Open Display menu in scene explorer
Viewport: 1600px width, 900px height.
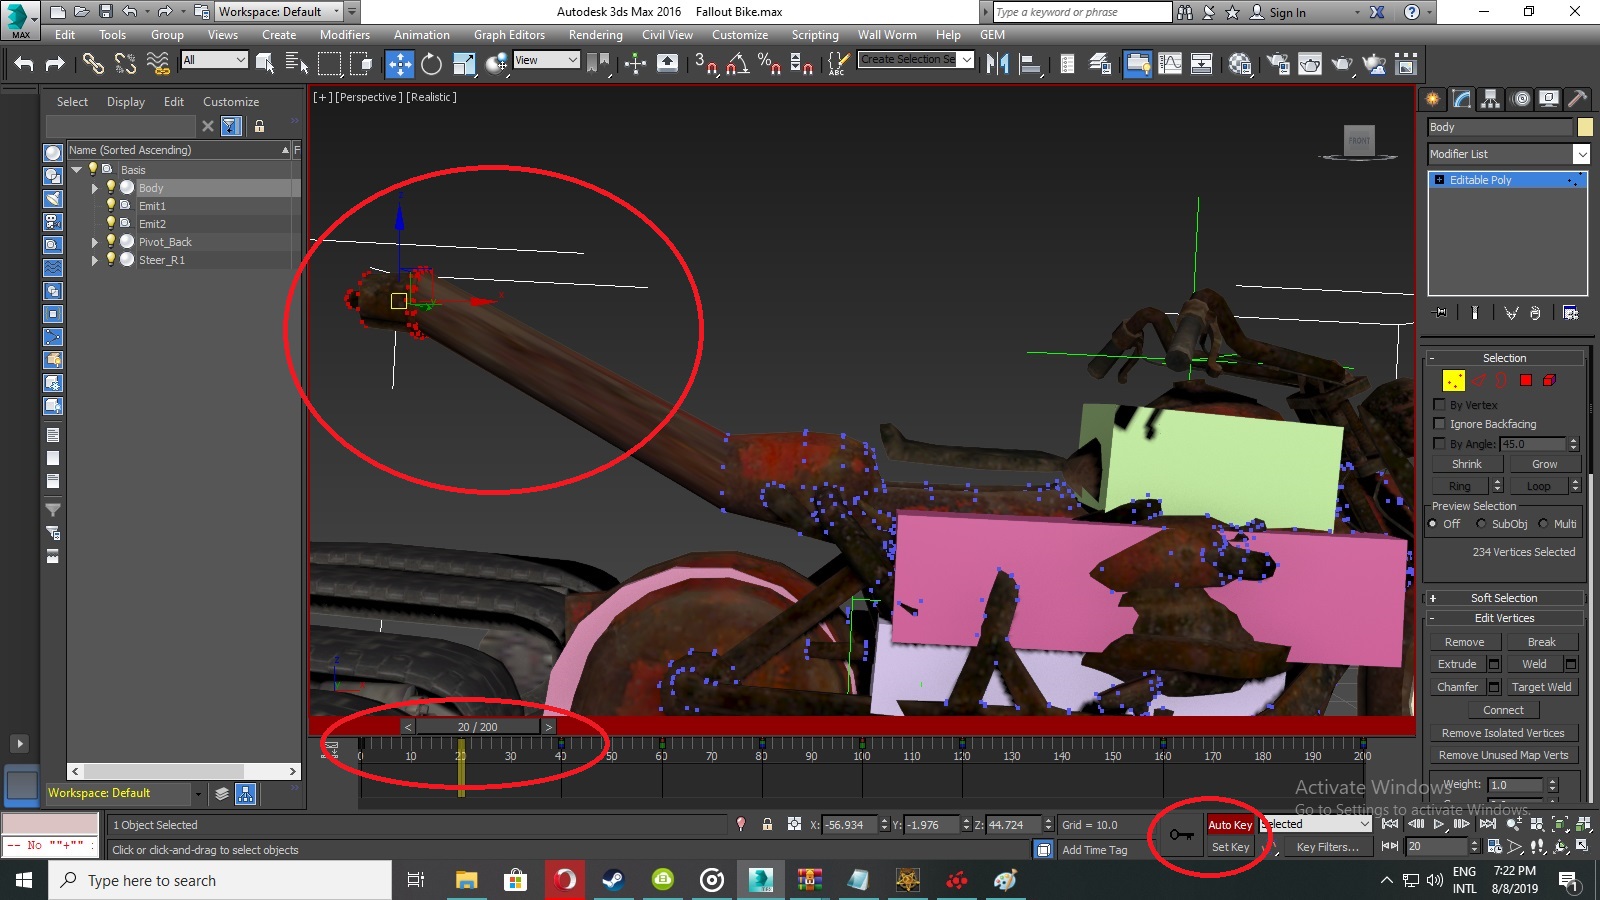(126, 102)
